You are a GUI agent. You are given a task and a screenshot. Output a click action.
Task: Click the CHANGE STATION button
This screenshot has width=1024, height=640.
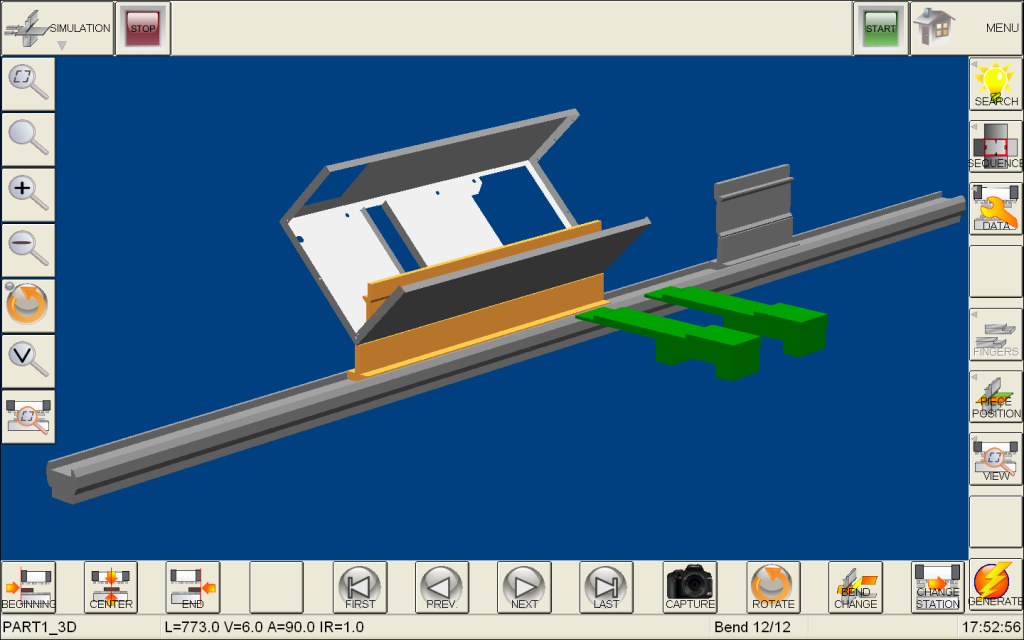tap(937, 587)
